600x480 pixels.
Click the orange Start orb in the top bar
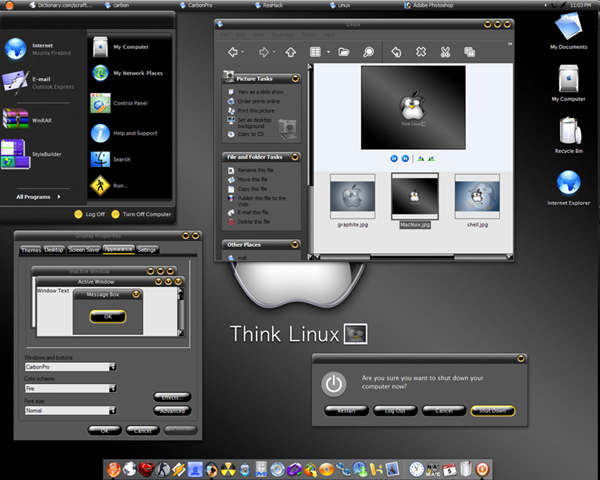(9, 5)
